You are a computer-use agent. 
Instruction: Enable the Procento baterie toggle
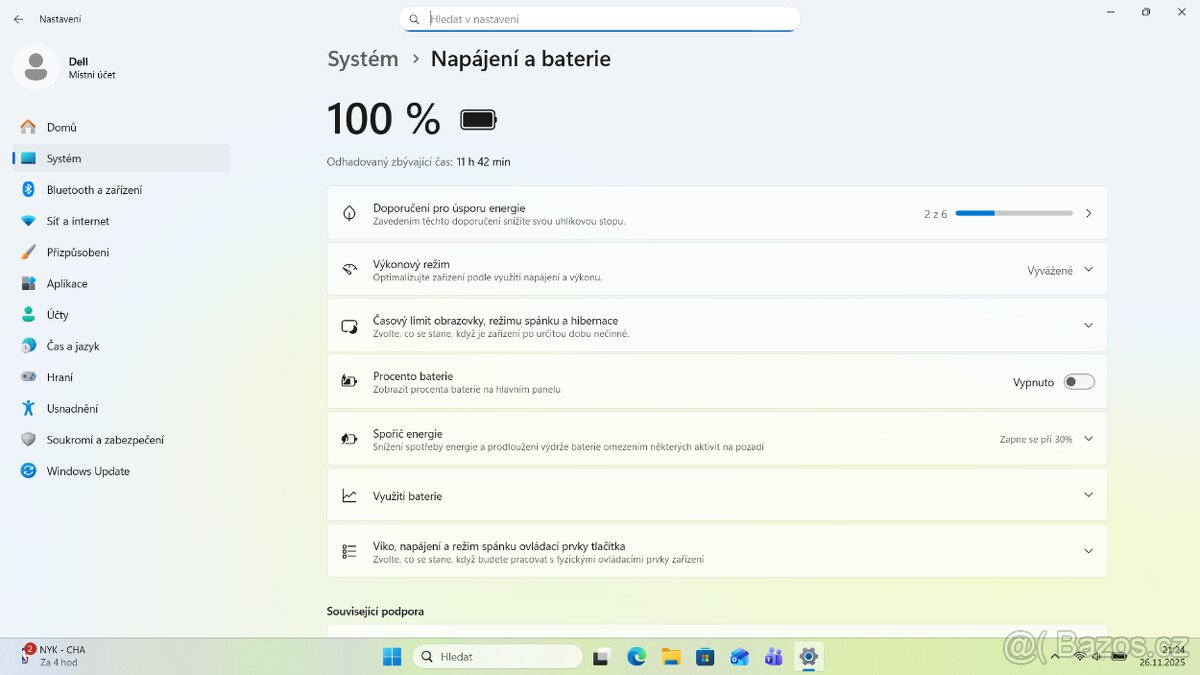tap(1078, 381)
